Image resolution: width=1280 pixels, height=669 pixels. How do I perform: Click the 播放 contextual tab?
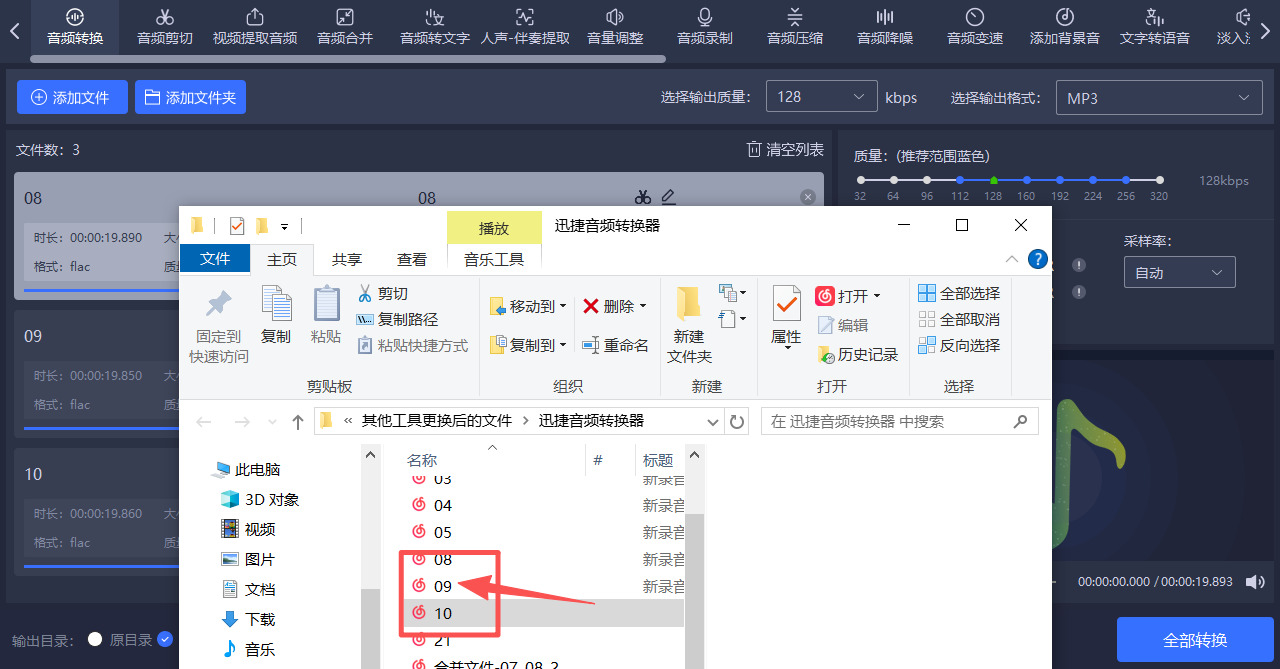tap(494, 228)
